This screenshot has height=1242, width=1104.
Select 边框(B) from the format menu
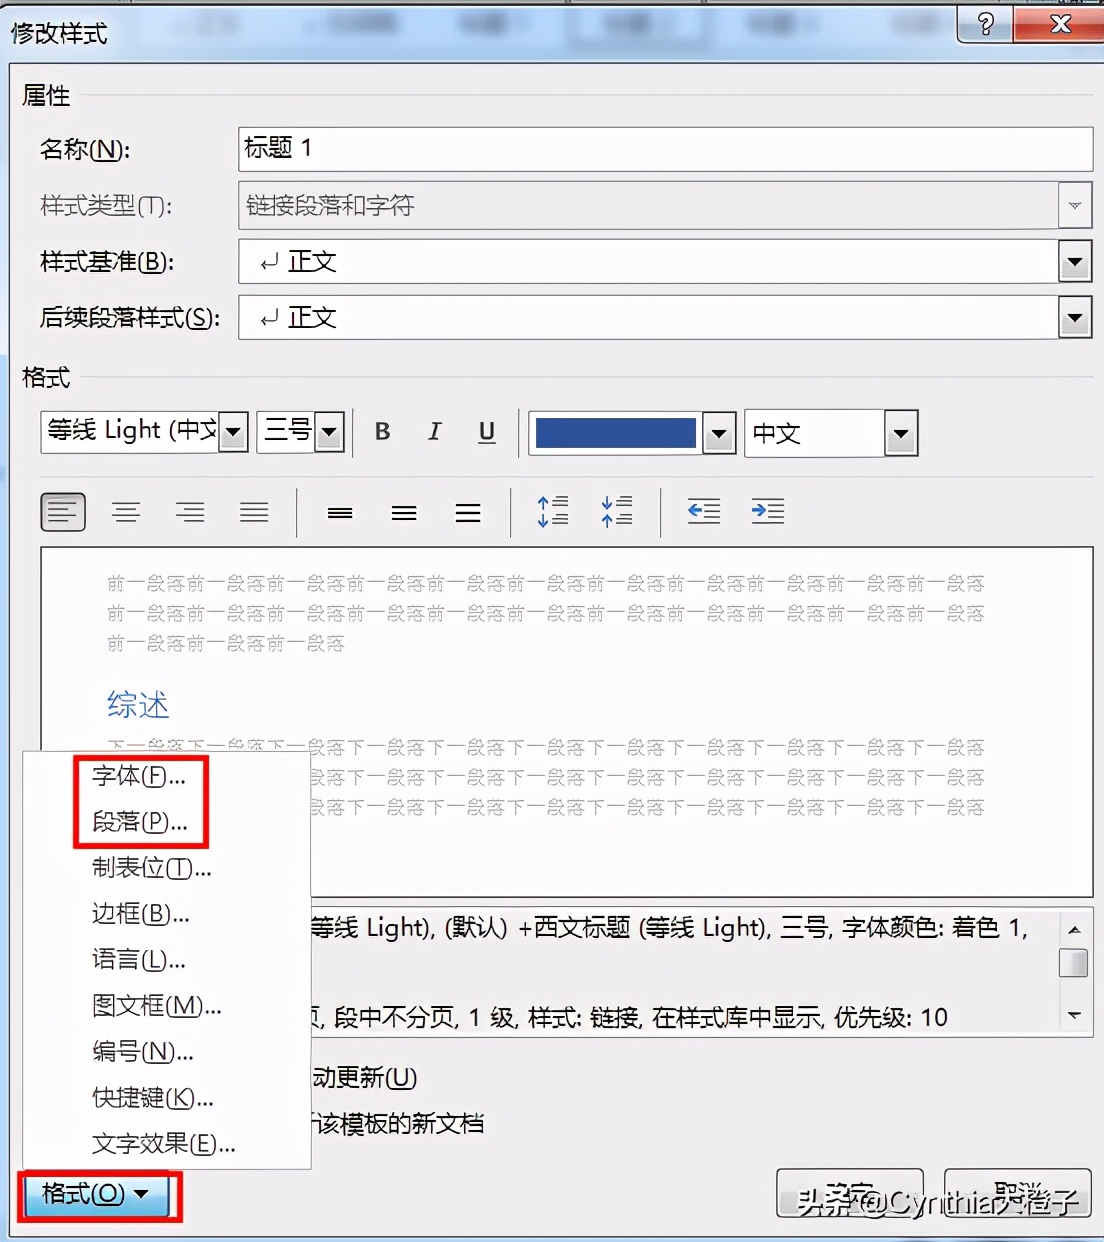pos(139,913)
